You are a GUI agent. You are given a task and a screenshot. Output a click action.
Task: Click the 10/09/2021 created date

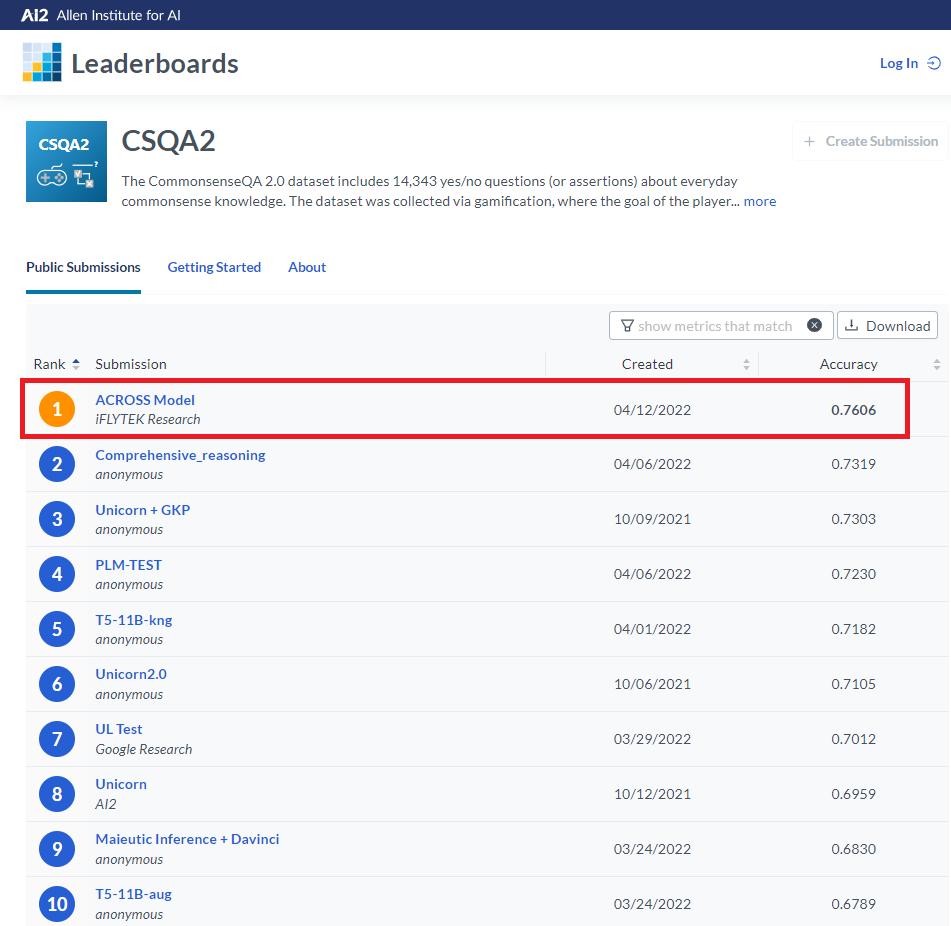click(652, 519)
